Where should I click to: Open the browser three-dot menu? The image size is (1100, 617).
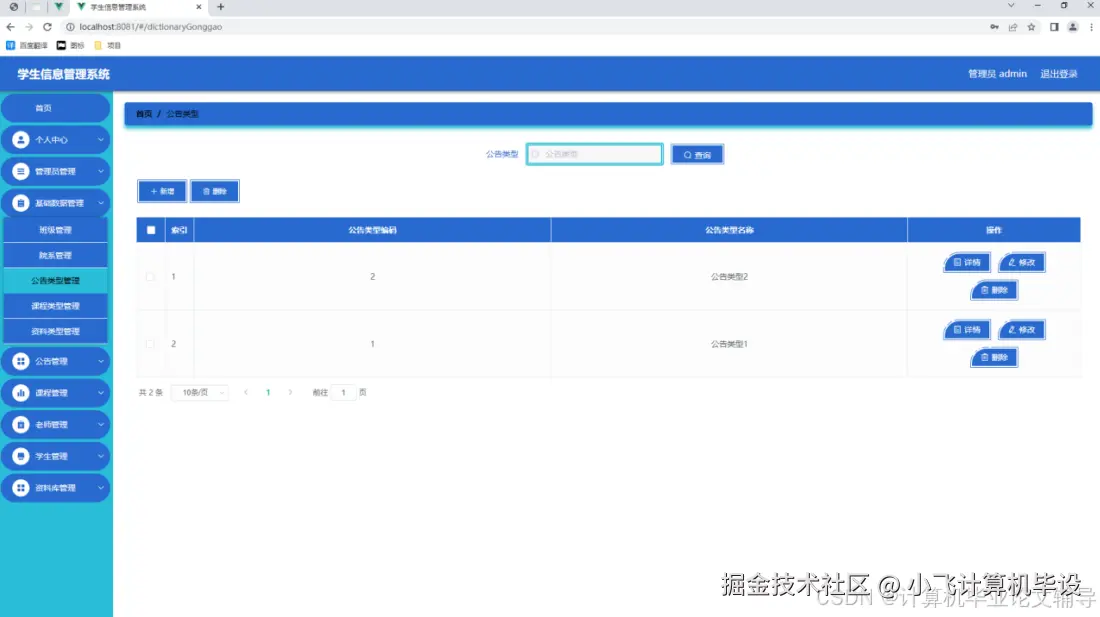1091,27
